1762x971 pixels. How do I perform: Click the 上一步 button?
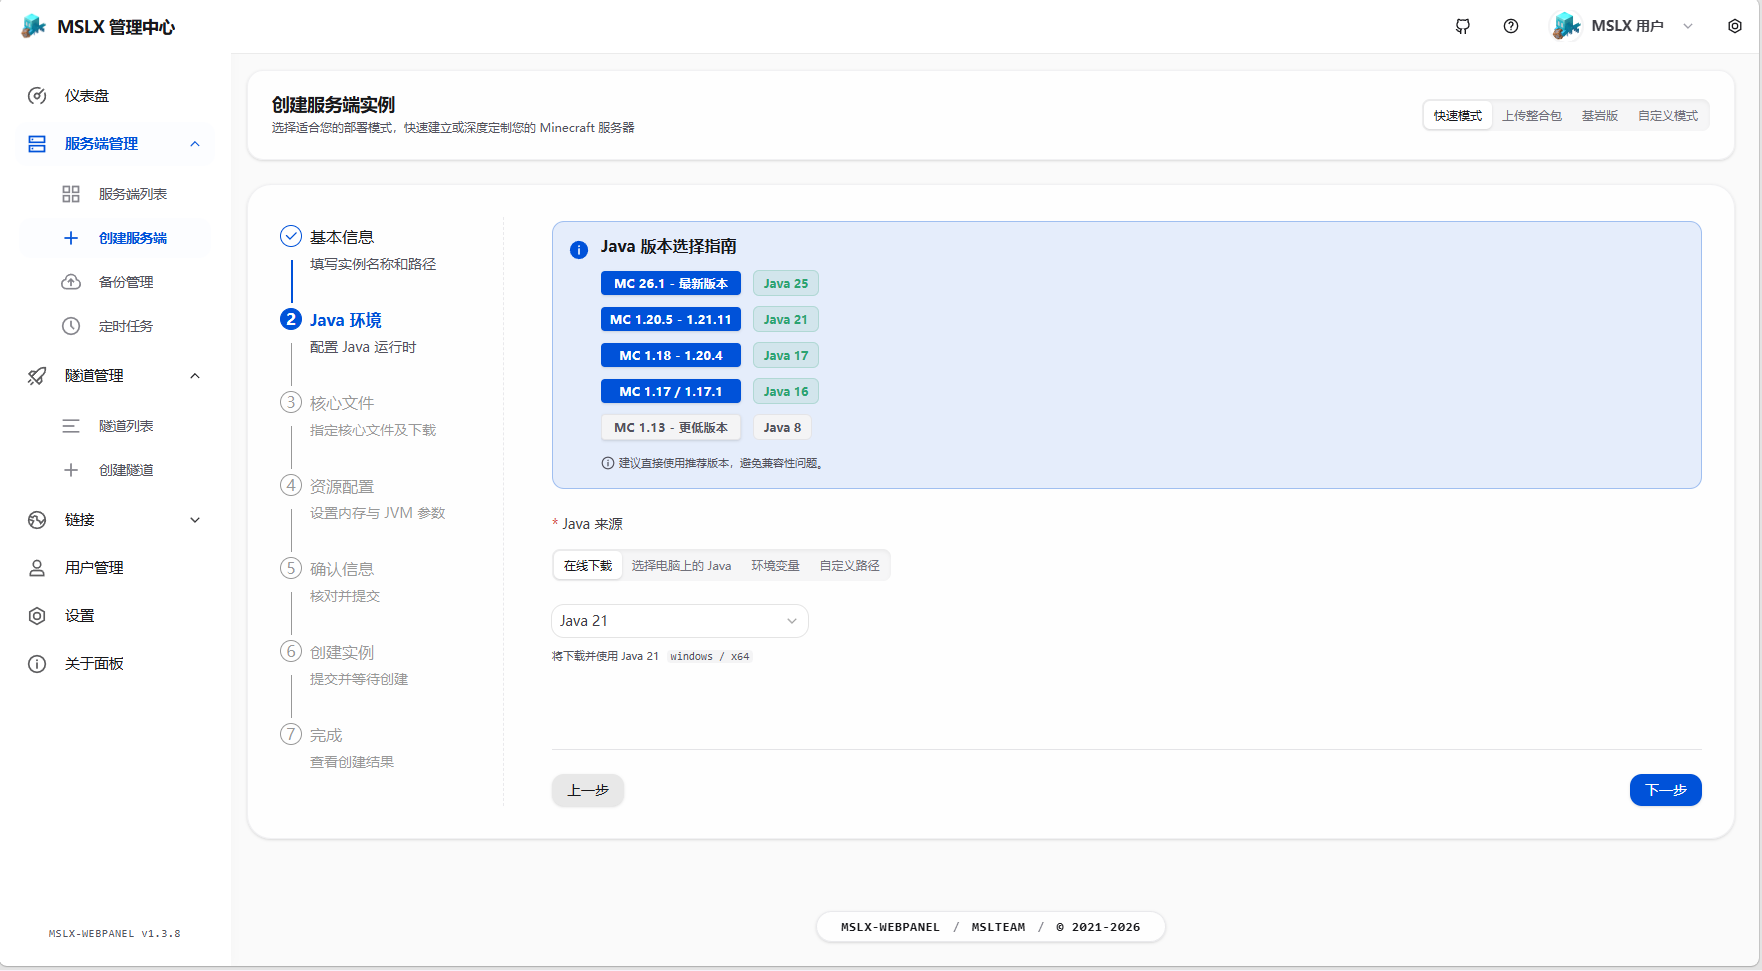pyautogui.click(x=588, y=790)
